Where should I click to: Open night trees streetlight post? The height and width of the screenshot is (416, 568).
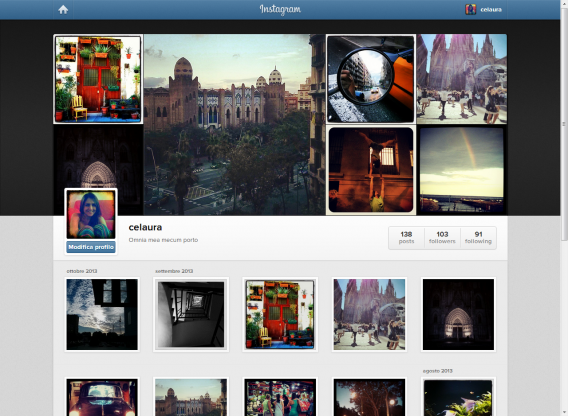pyautogui.click(x=369, y=397)
